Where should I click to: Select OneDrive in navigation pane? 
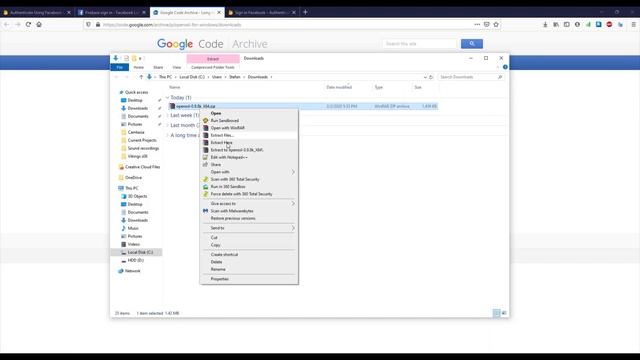pyautogui.click(x=133, y=178)
